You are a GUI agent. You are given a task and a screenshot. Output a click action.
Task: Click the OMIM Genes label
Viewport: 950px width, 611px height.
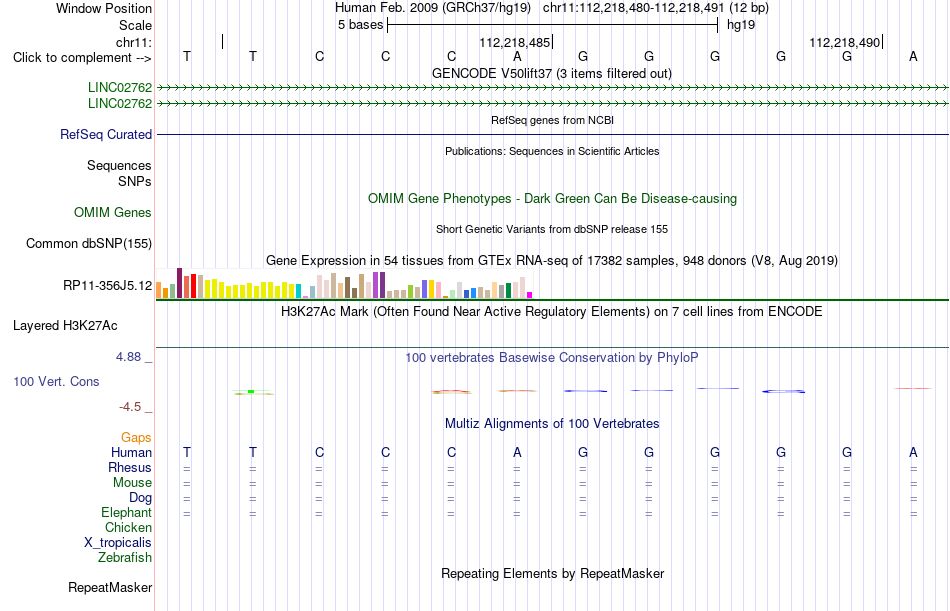(x=113, y=212)
